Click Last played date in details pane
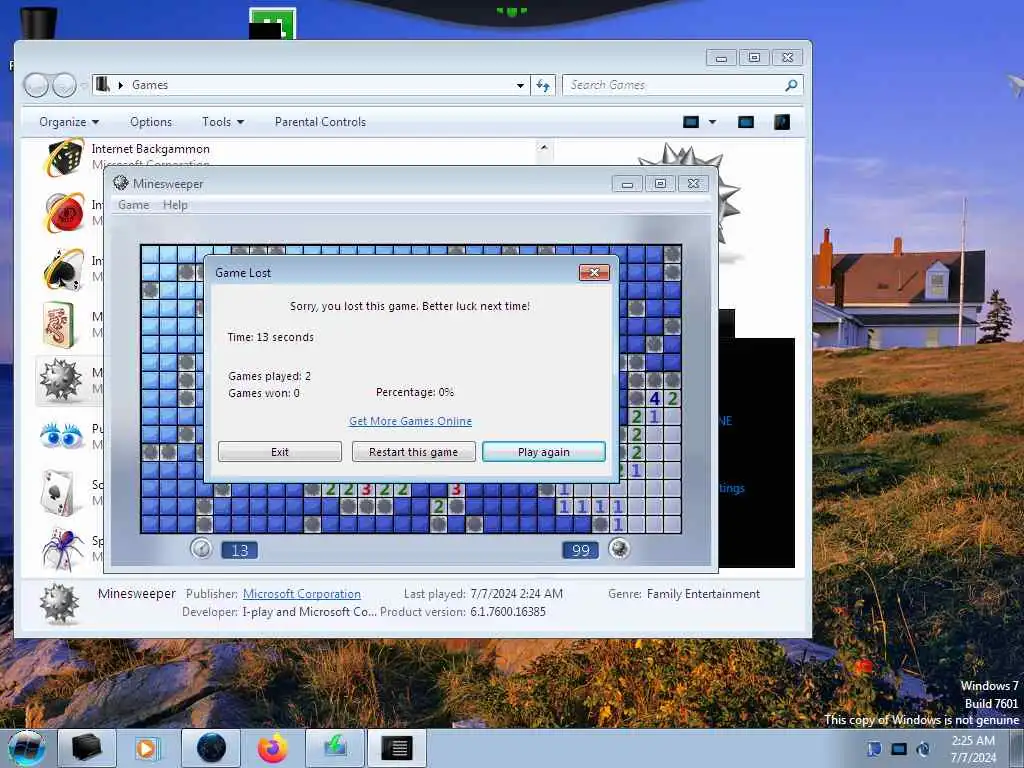1024x768 pixels. coord(516,594)
